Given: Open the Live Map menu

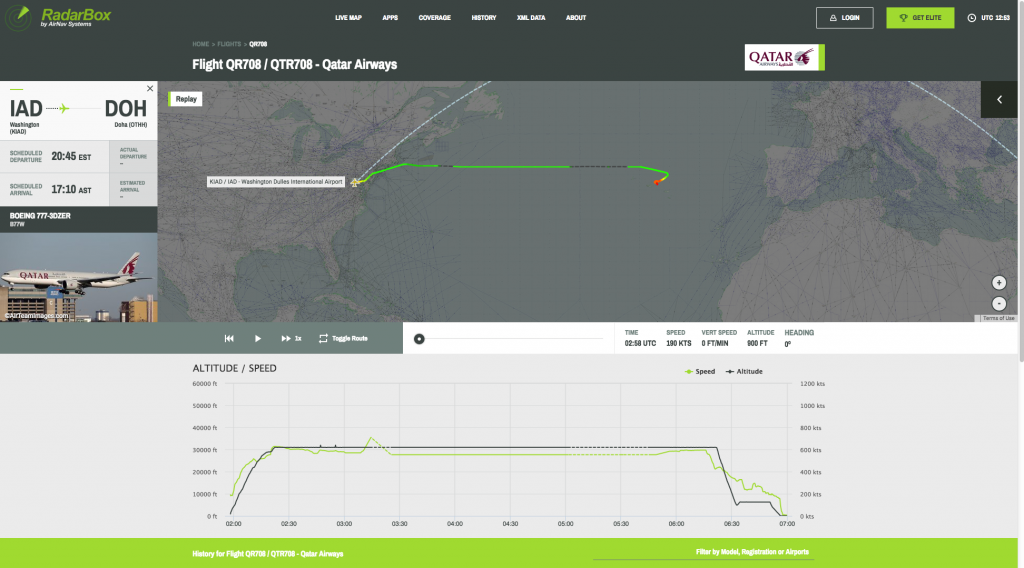Looking at the screenshot, I should pyautogui.click(x=348, y=18).
